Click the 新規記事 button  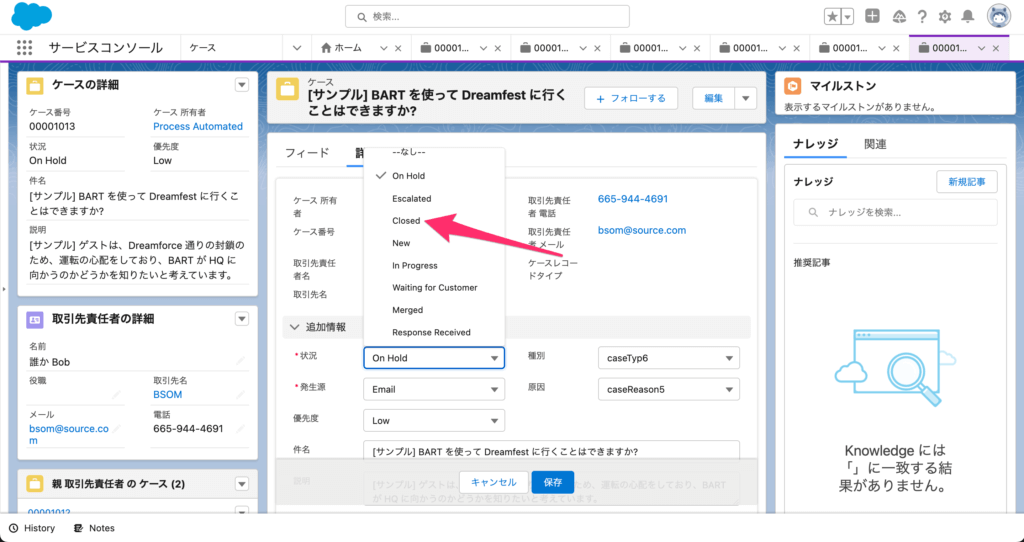tap(967, 182)
